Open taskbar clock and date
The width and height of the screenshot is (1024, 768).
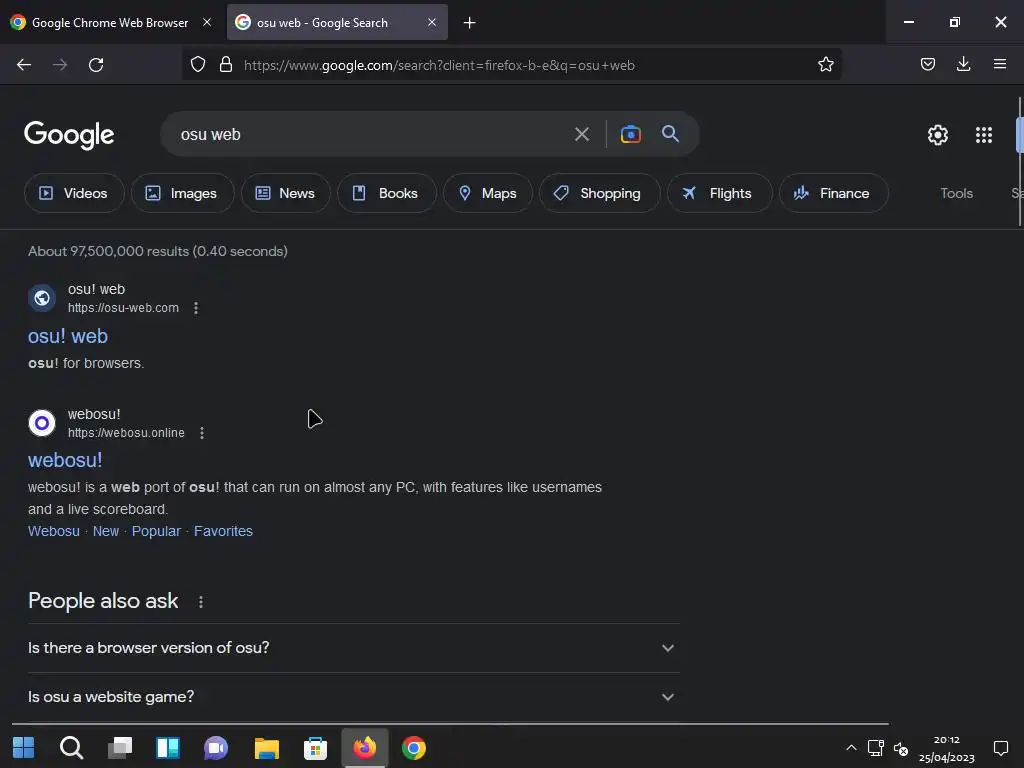tap(946, 748)
